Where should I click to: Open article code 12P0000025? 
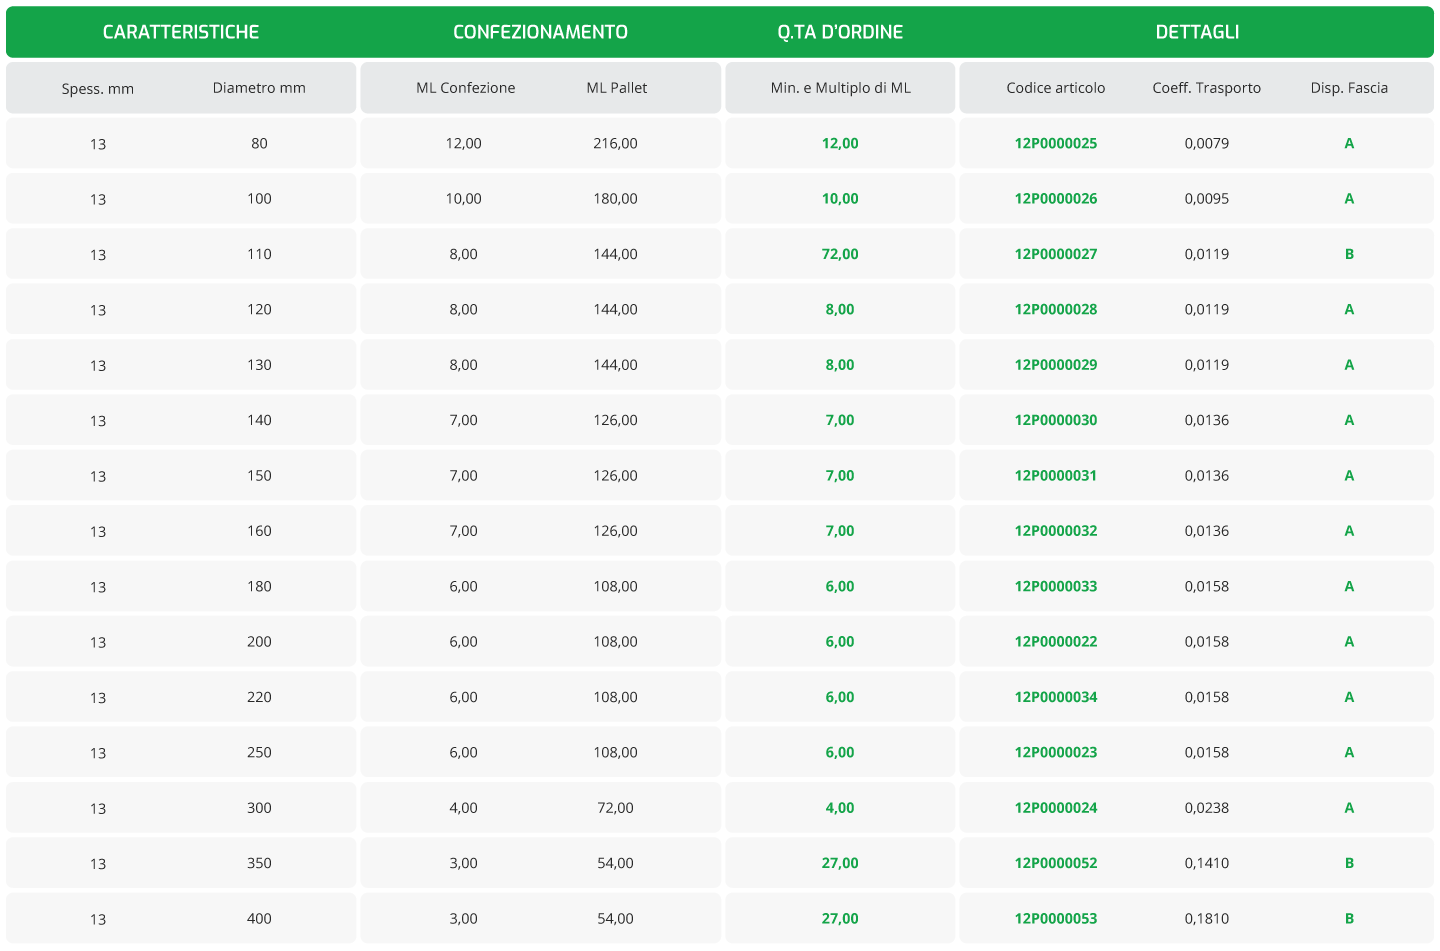(x=1056, y=143)
